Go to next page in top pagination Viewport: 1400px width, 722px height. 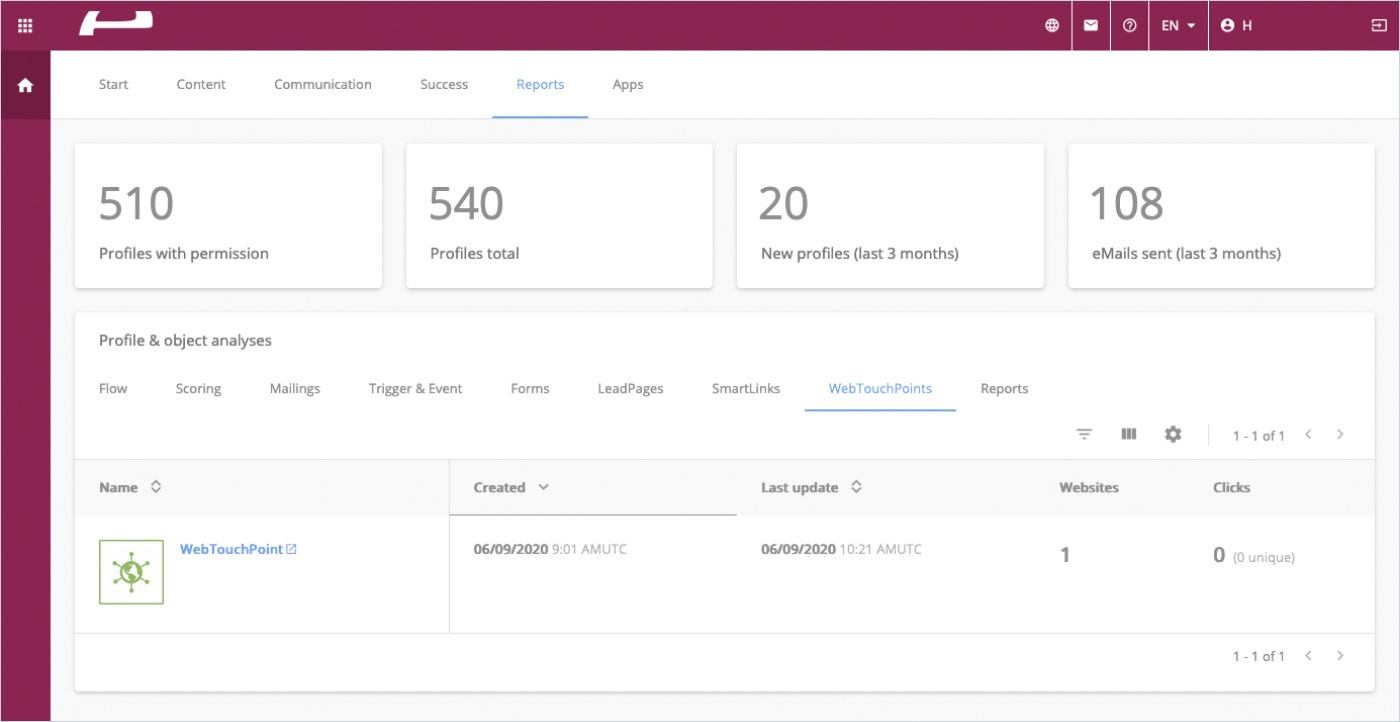point(1340,434)
